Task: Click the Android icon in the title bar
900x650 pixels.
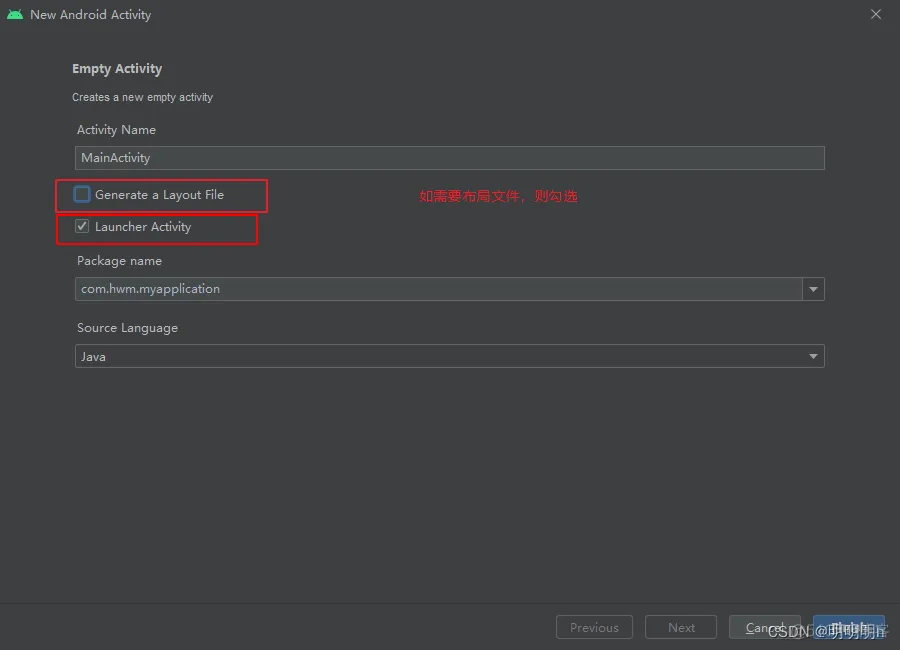Action: coord(15,14)
